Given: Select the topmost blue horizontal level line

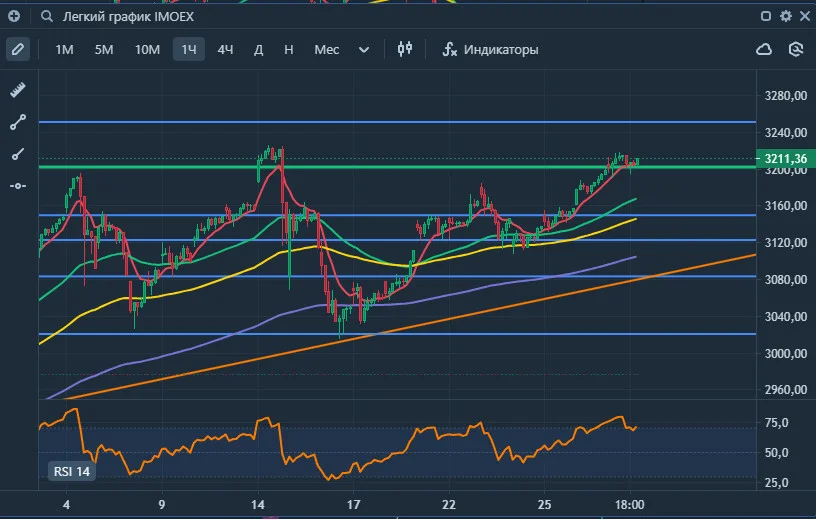Looking at the screenshot, I should click(x=397, y=122).
